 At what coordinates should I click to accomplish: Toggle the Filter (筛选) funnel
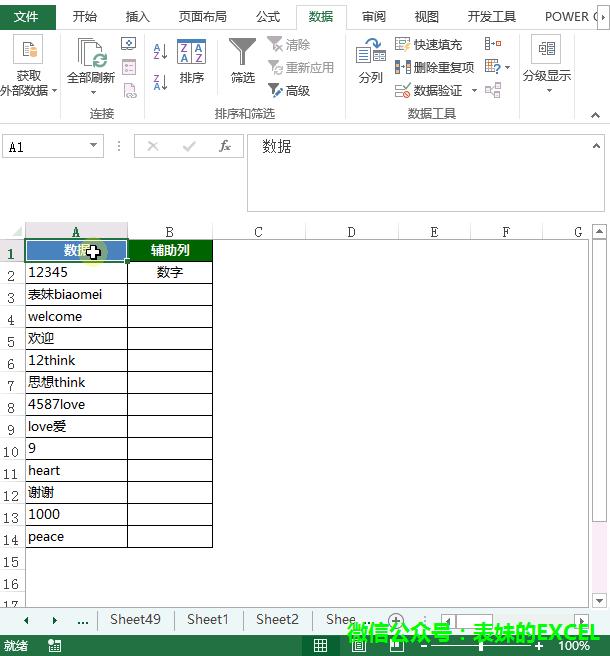click(x=243, y=61)
